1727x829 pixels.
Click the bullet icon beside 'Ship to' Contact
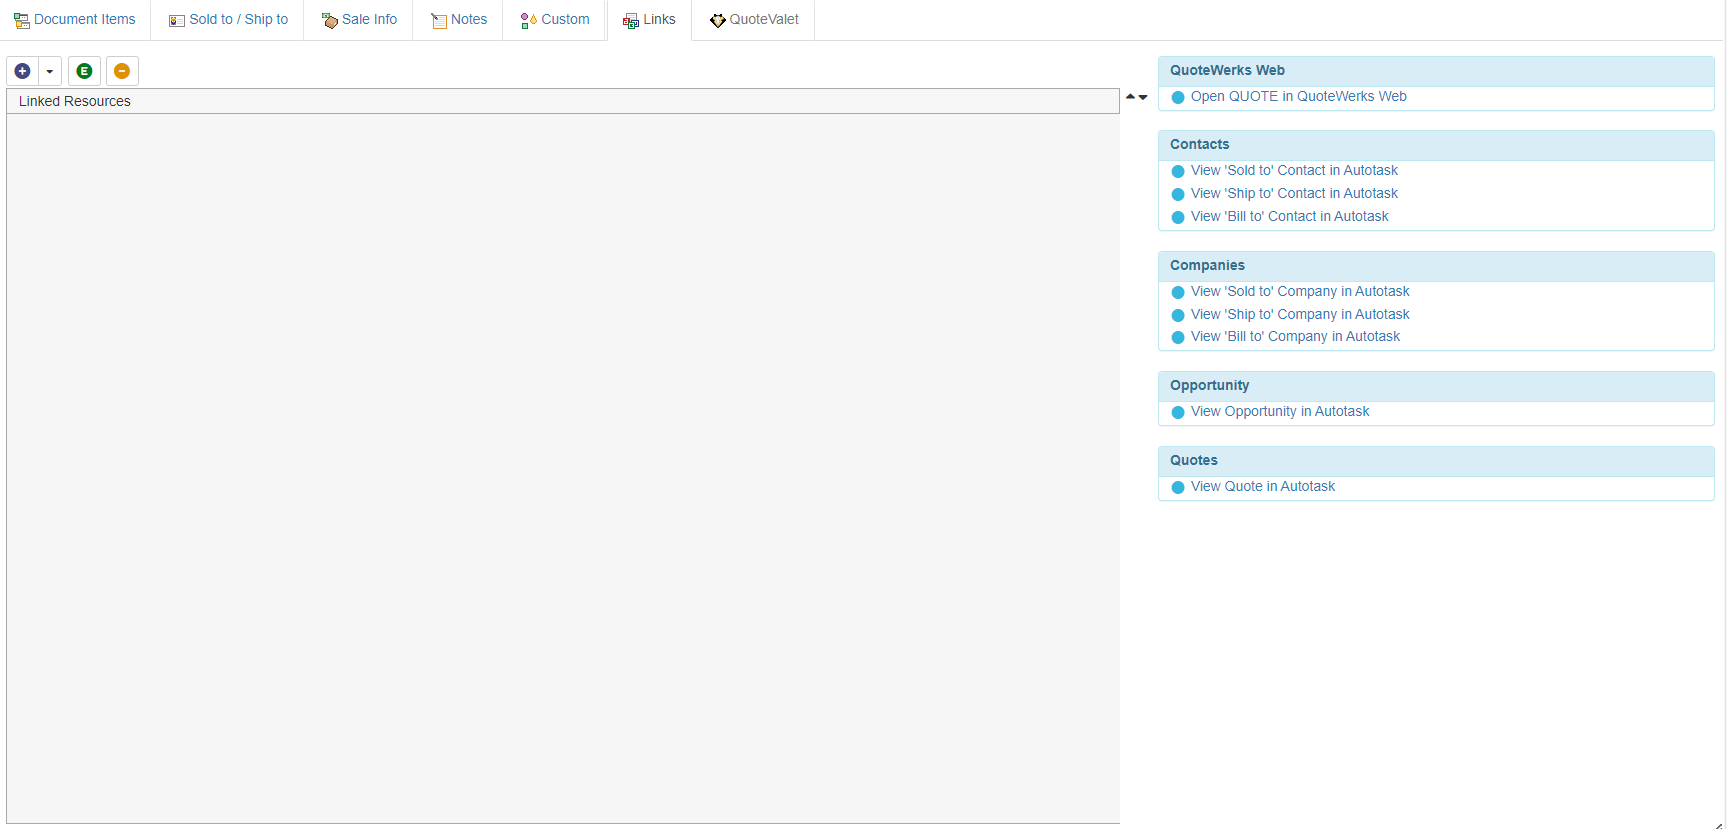click(x=1178, y=194)
